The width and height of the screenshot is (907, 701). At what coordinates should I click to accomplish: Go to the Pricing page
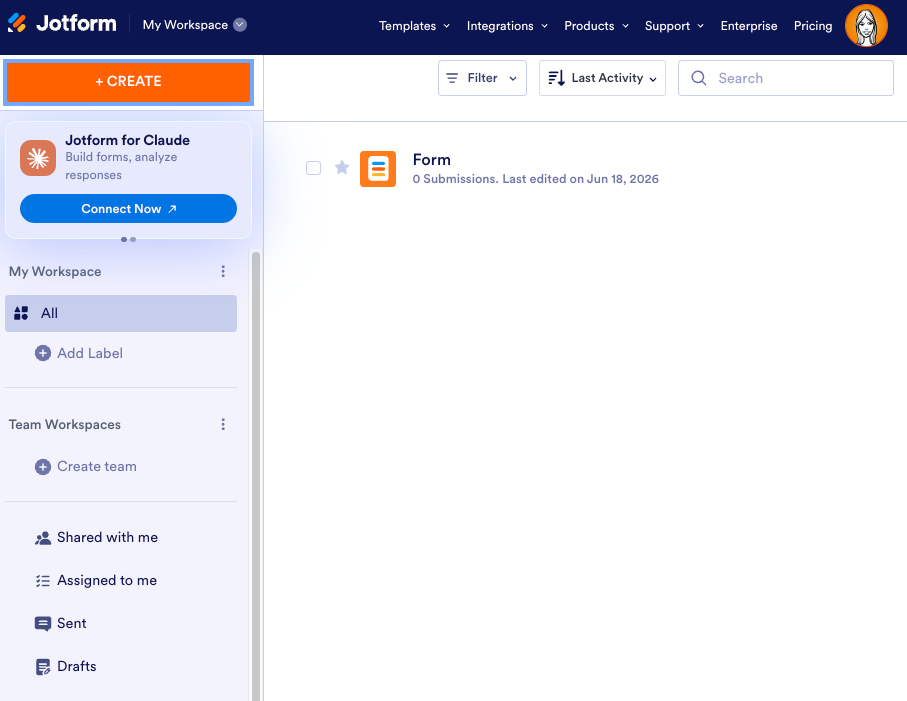[x=813, y=26]
